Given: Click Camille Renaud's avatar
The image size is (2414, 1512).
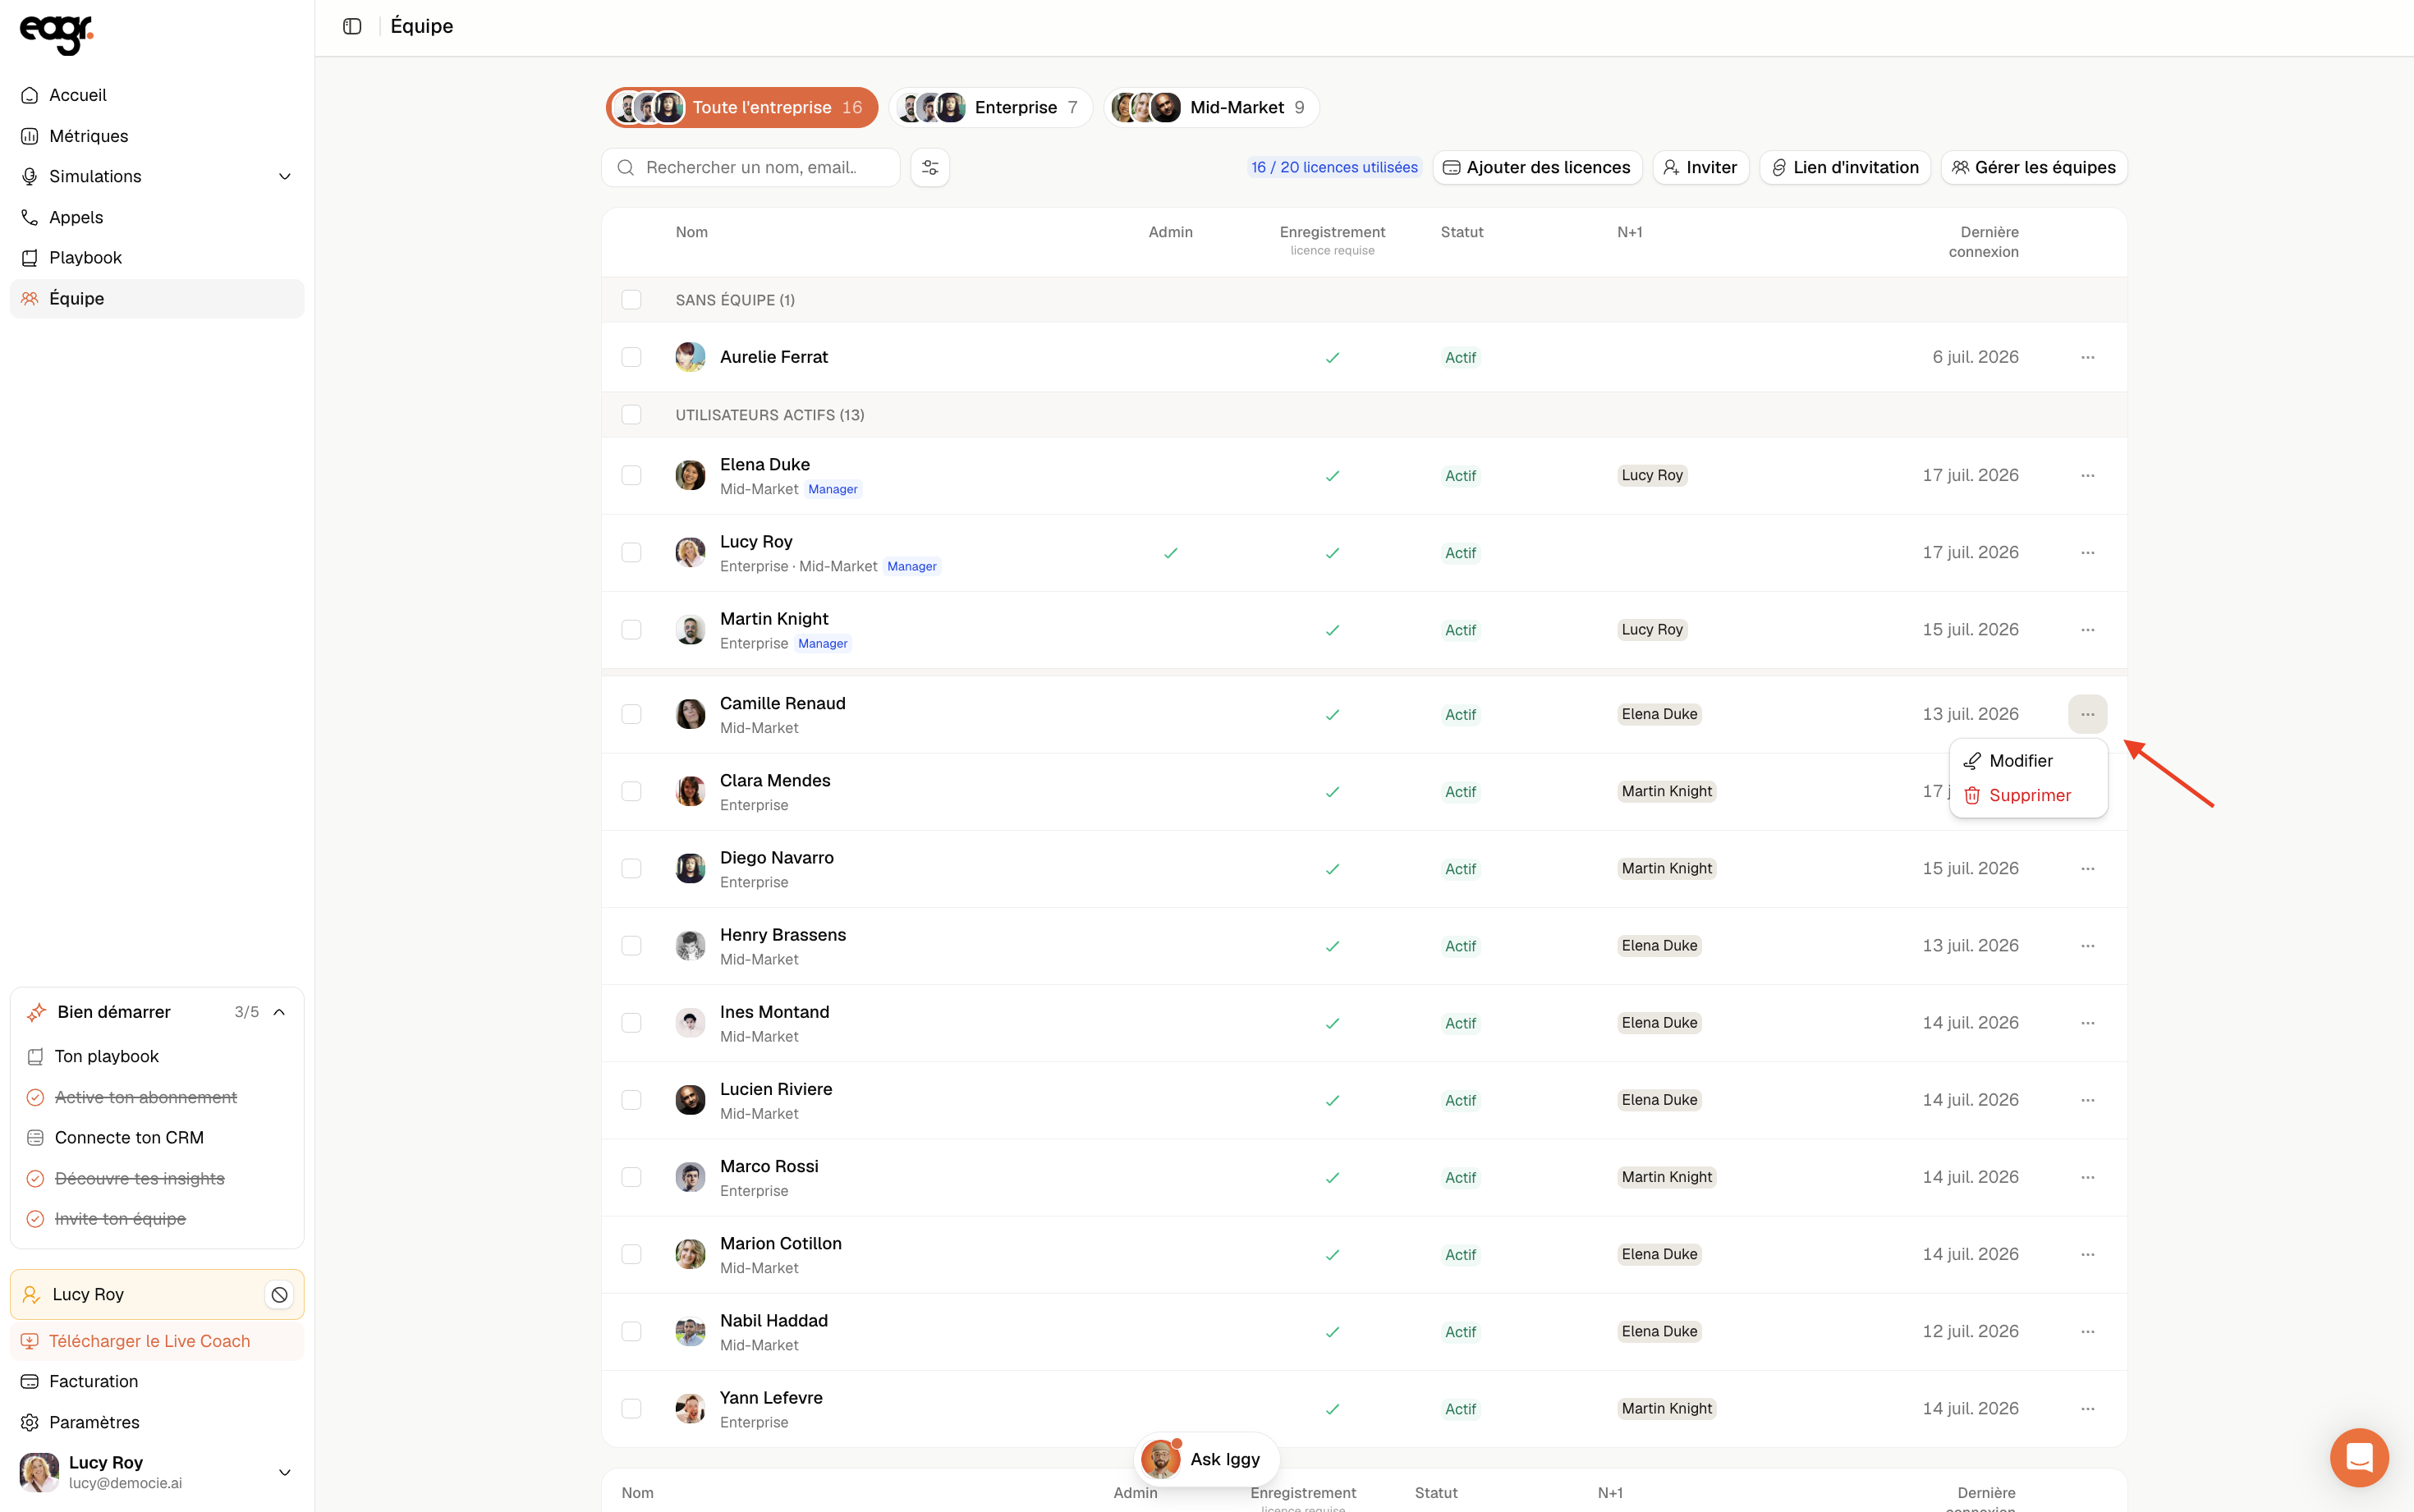Looking at the screenshot, I should click(690, 714).
